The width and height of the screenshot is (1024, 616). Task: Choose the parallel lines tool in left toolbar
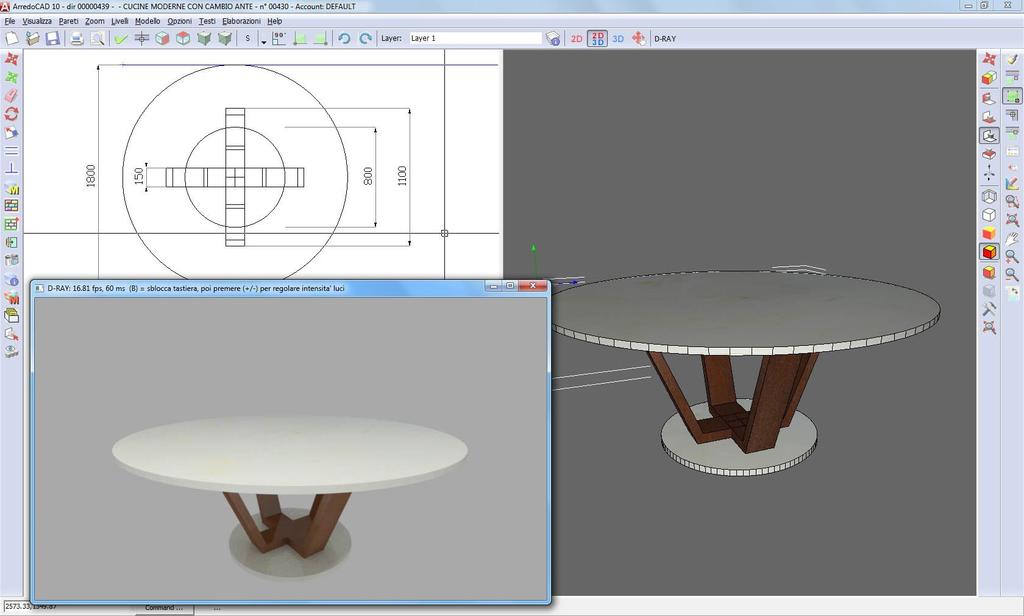click(11, 150)
